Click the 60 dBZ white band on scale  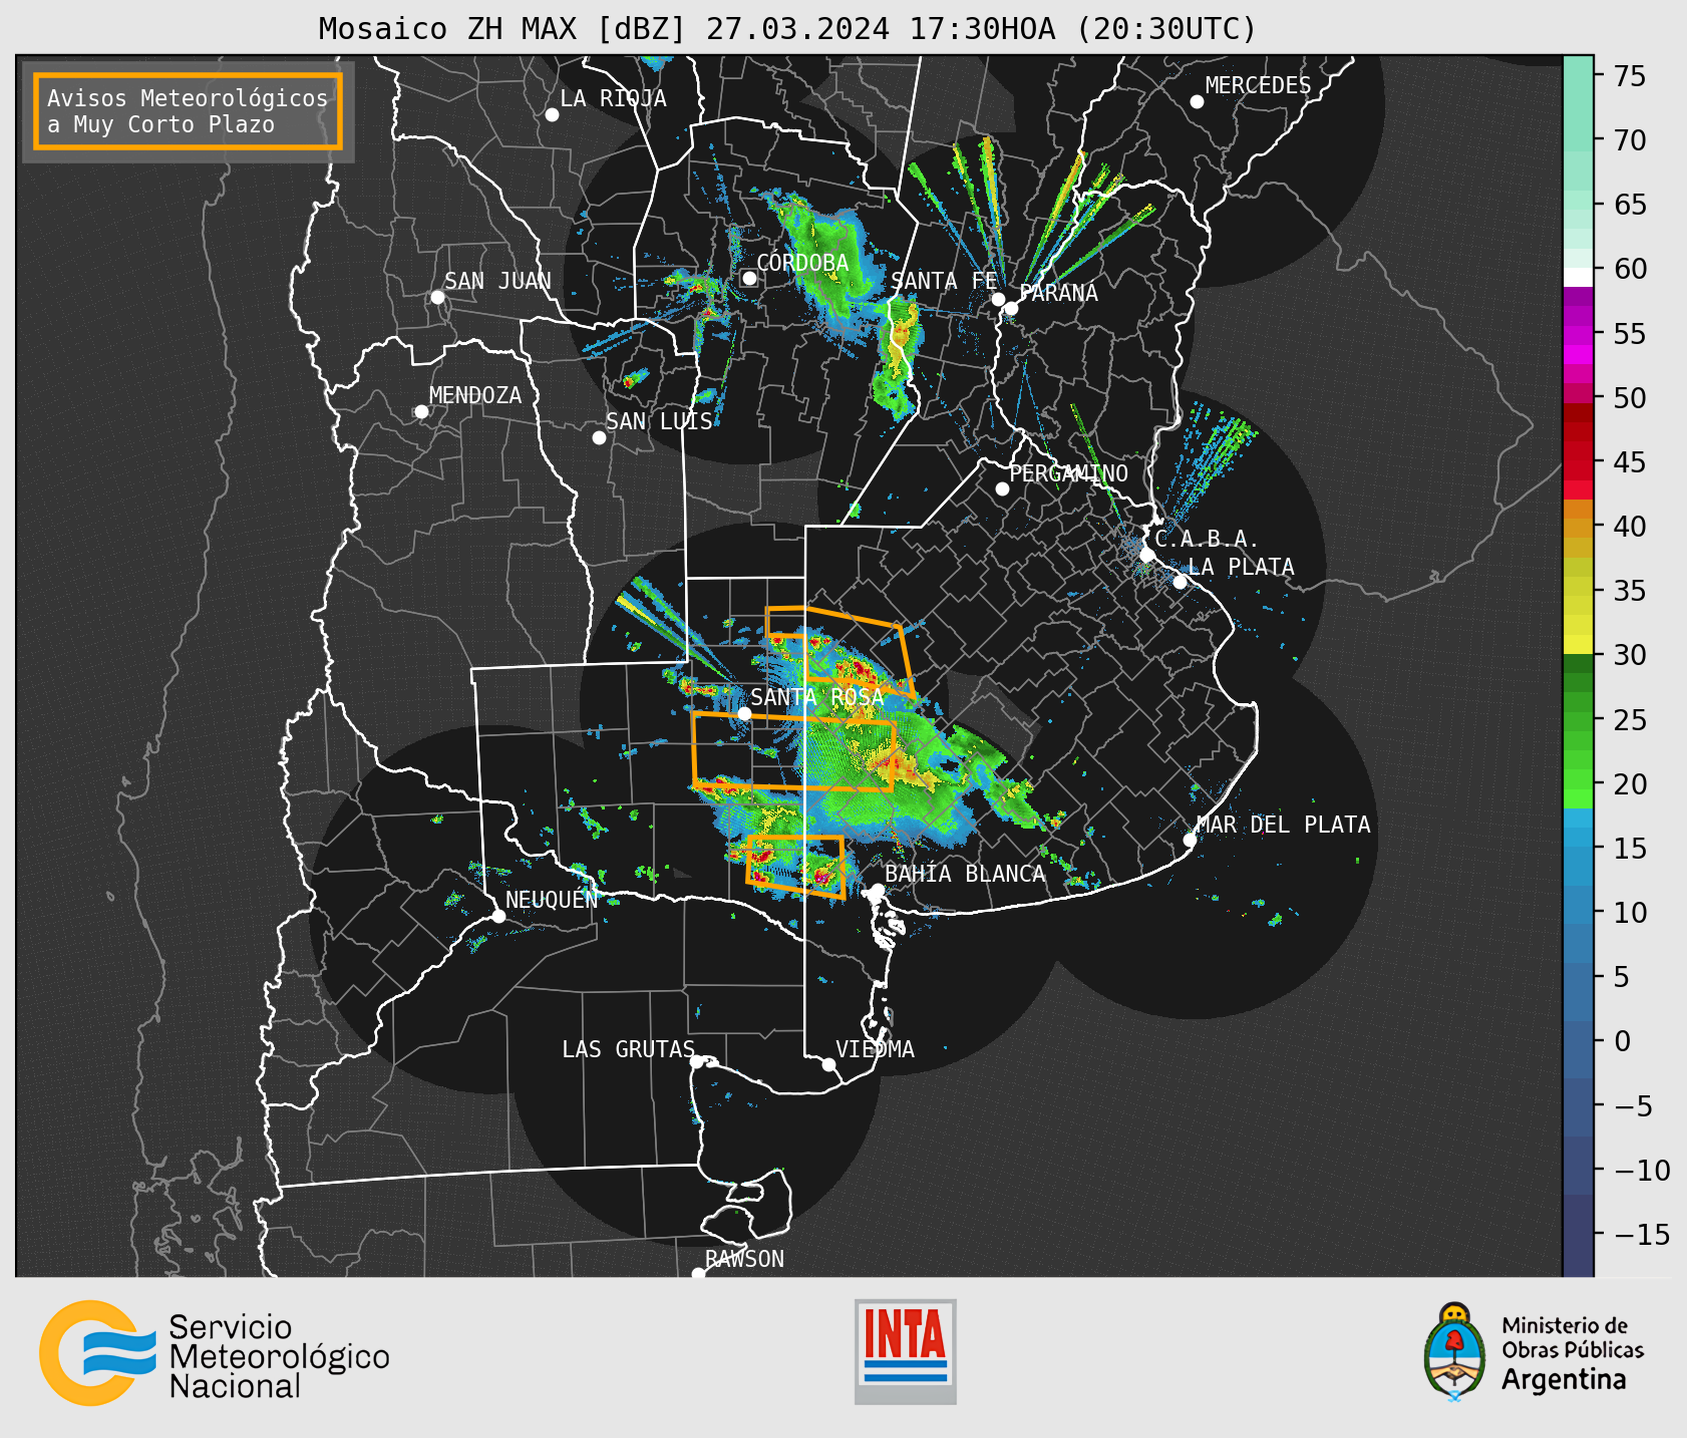coord(1578,277)
